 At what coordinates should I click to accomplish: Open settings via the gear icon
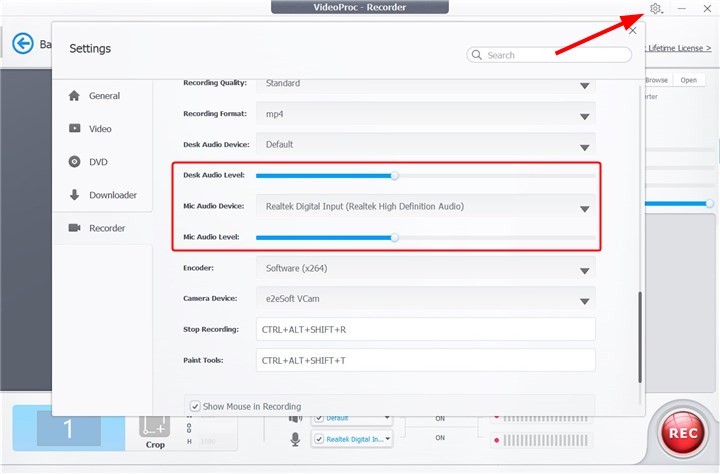[x=655, y=8]
